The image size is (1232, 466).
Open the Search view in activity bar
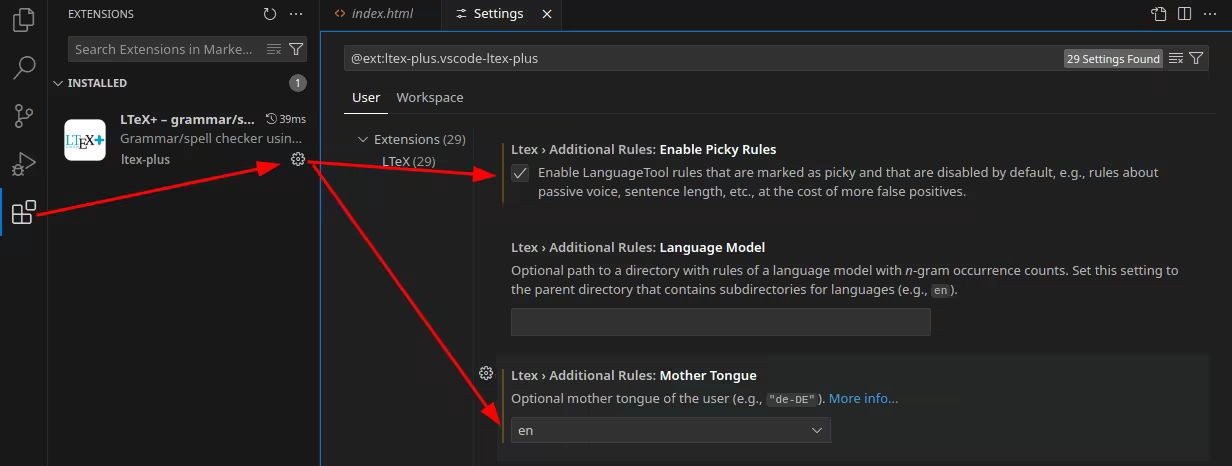point(23,67)
